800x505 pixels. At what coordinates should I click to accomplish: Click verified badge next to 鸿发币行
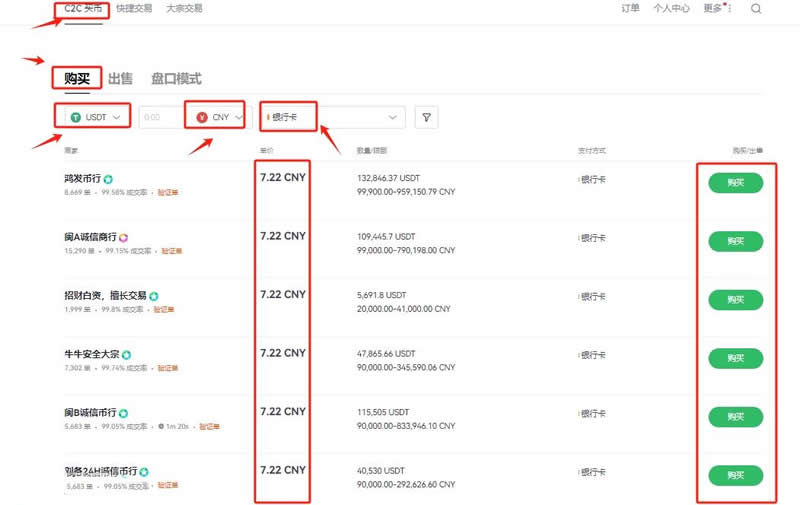coord(108,180)
